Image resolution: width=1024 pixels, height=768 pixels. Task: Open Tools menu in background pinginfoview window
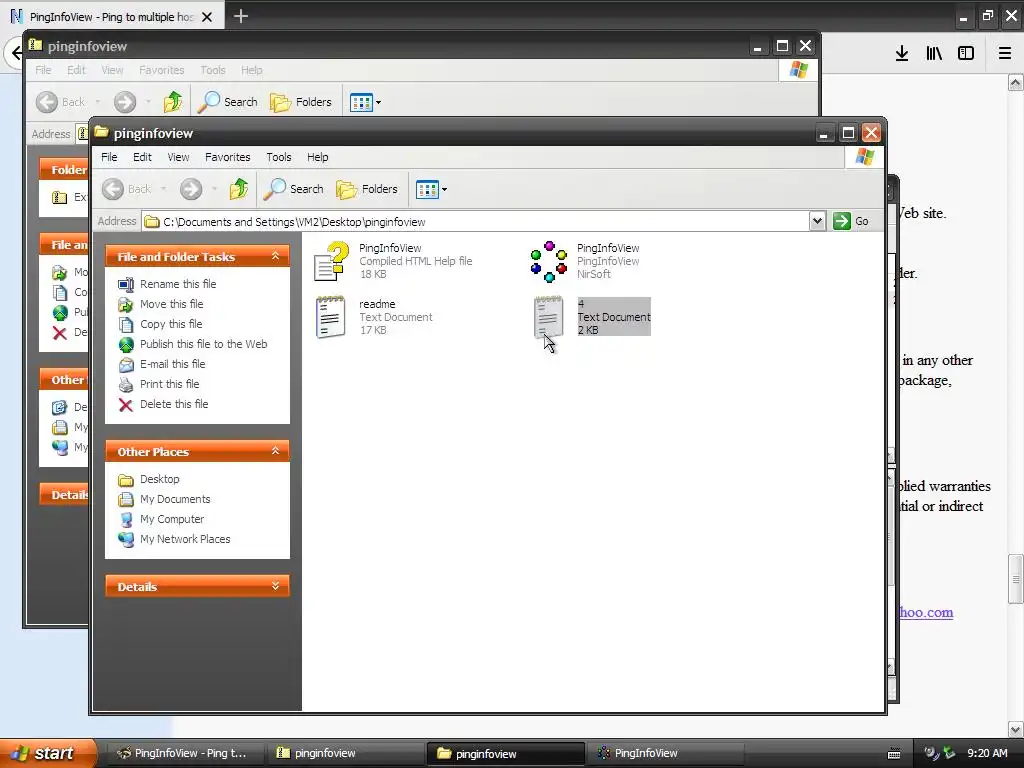click(213, 70)
